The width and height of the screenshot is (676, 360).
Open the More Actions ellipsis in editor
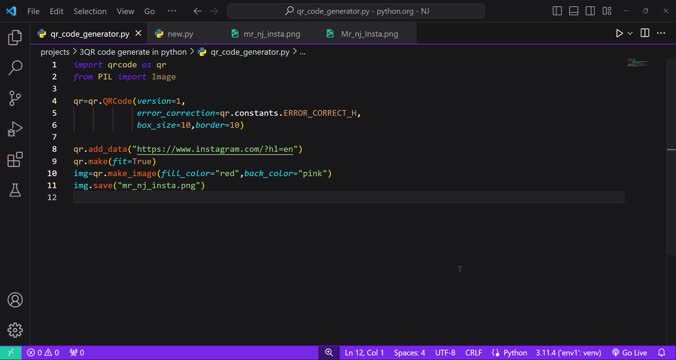(661, 34)
